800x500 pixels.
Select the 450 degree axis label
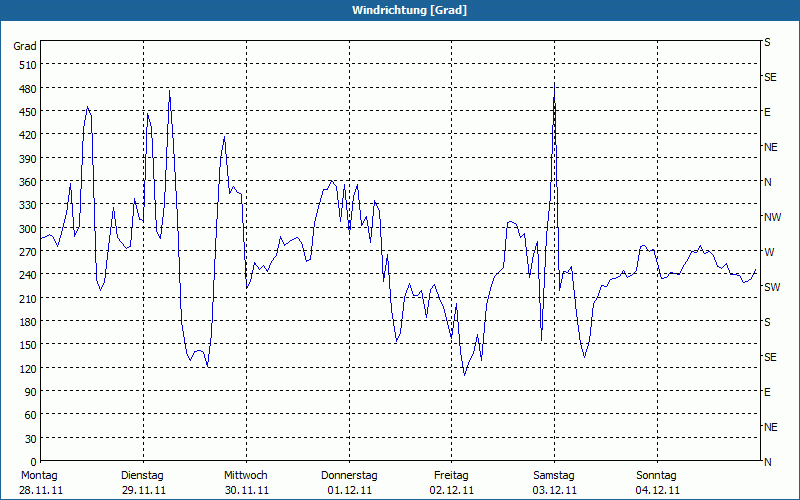point(28,112)
